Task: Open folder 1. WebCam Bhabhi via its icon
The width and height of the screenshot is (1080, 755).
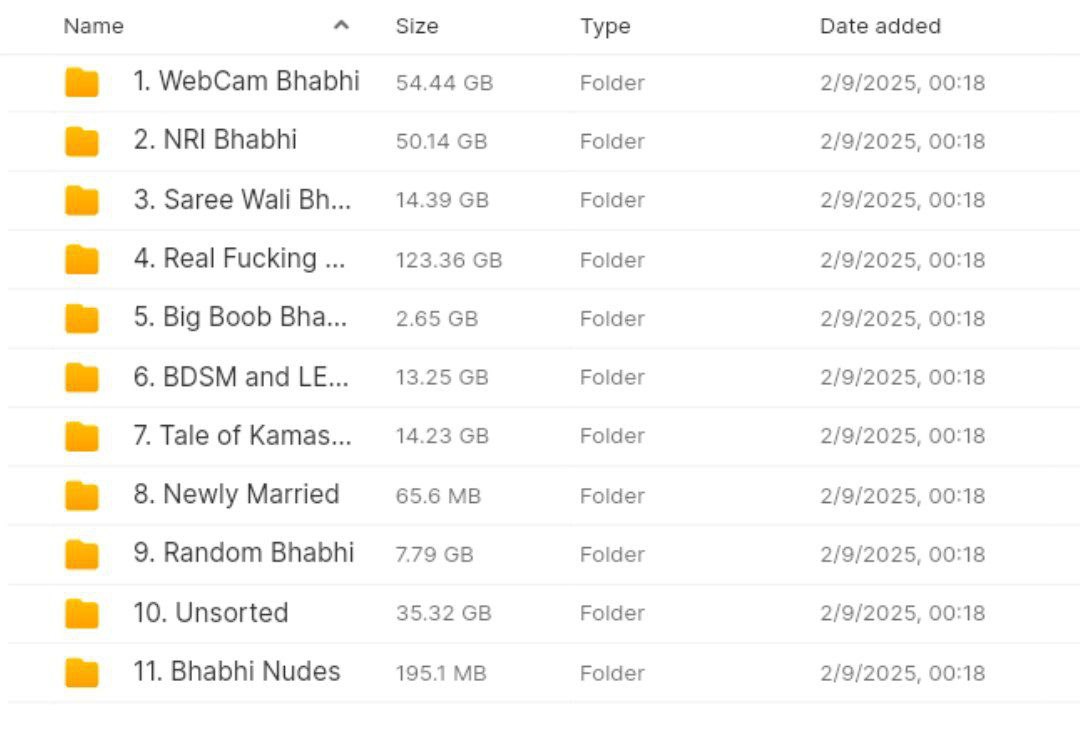Action: pos(81,82)
